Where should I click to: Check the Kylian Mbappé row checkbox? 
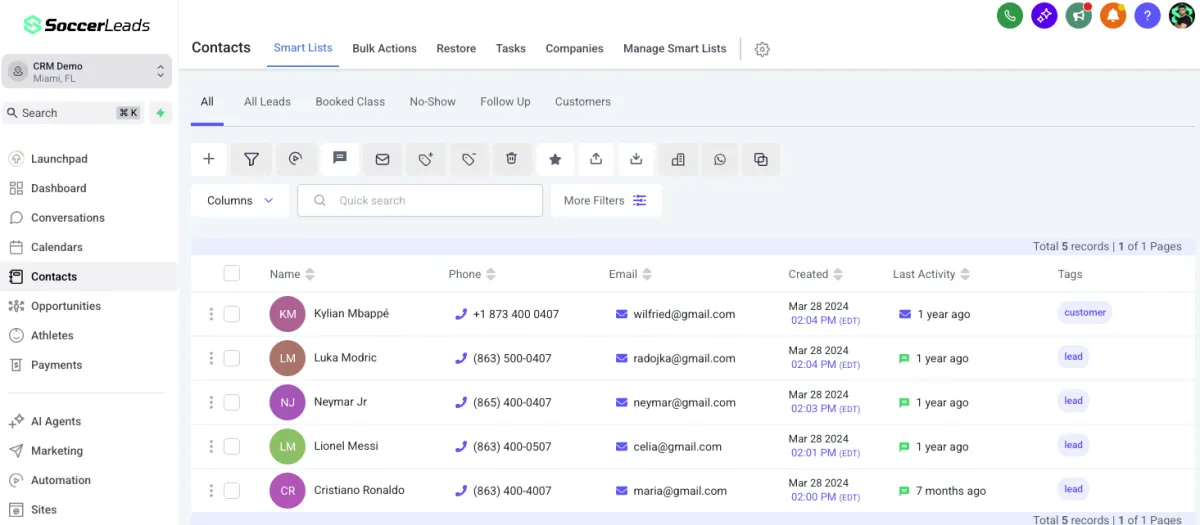(232, 314)
